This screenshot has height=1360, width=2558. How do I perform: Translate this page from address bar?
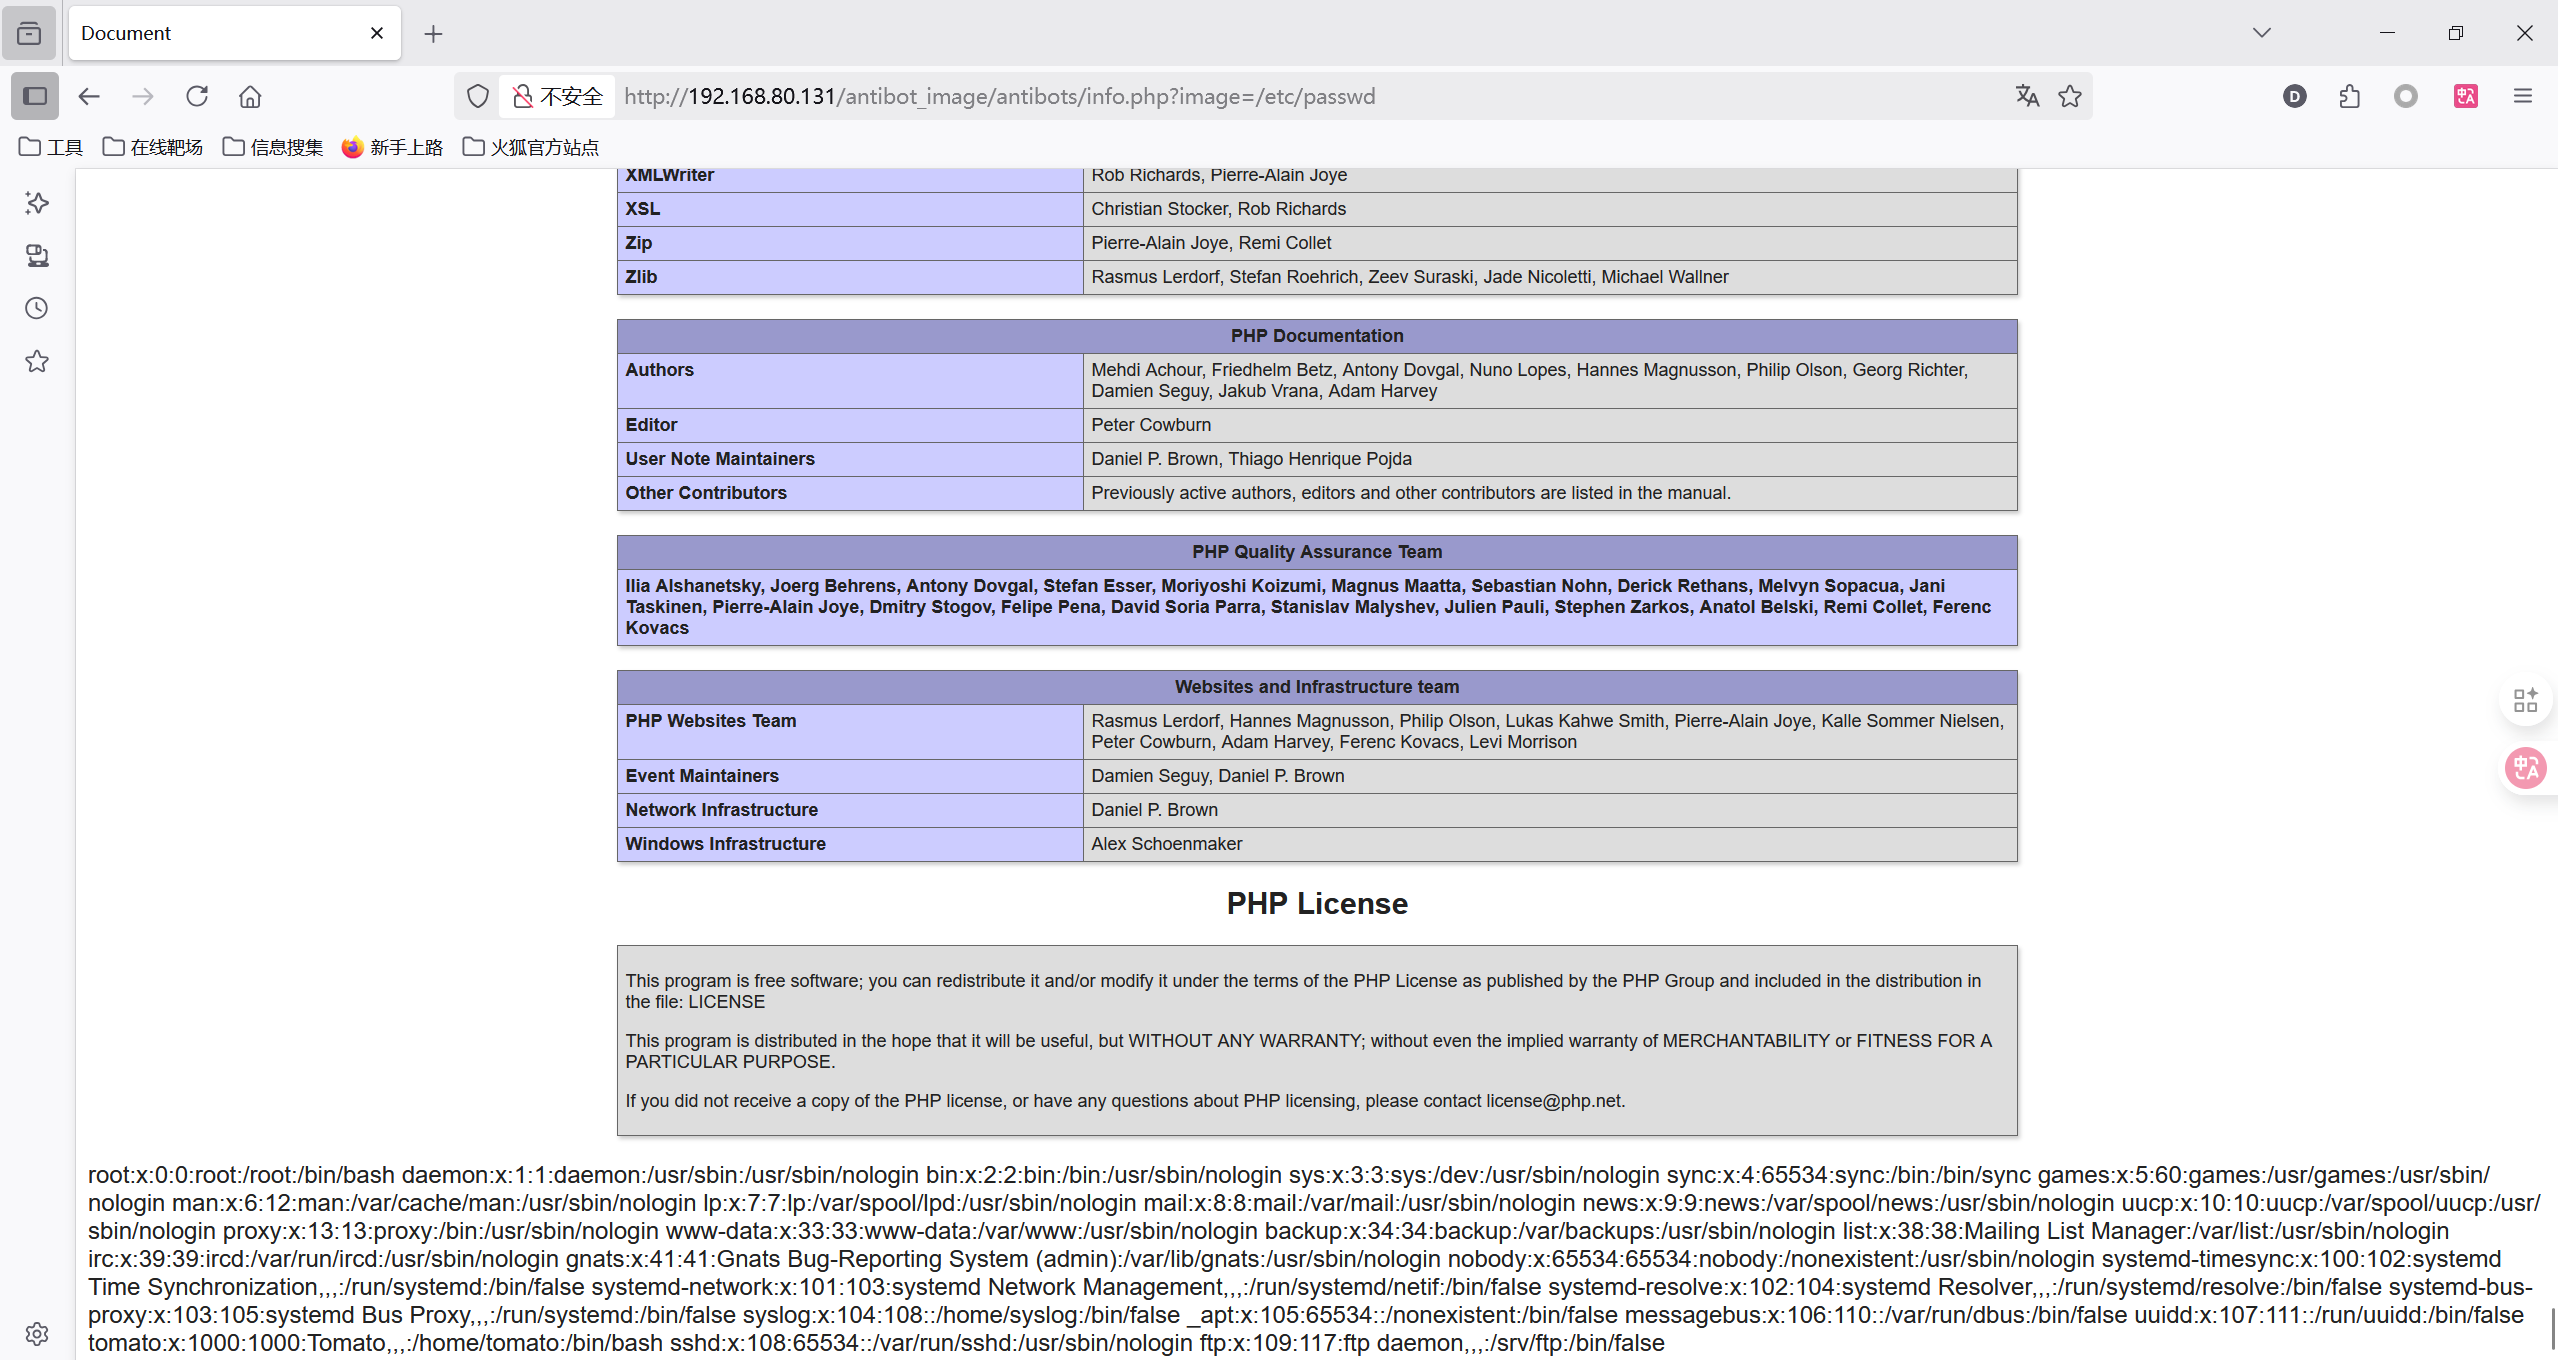point(2027,96)
